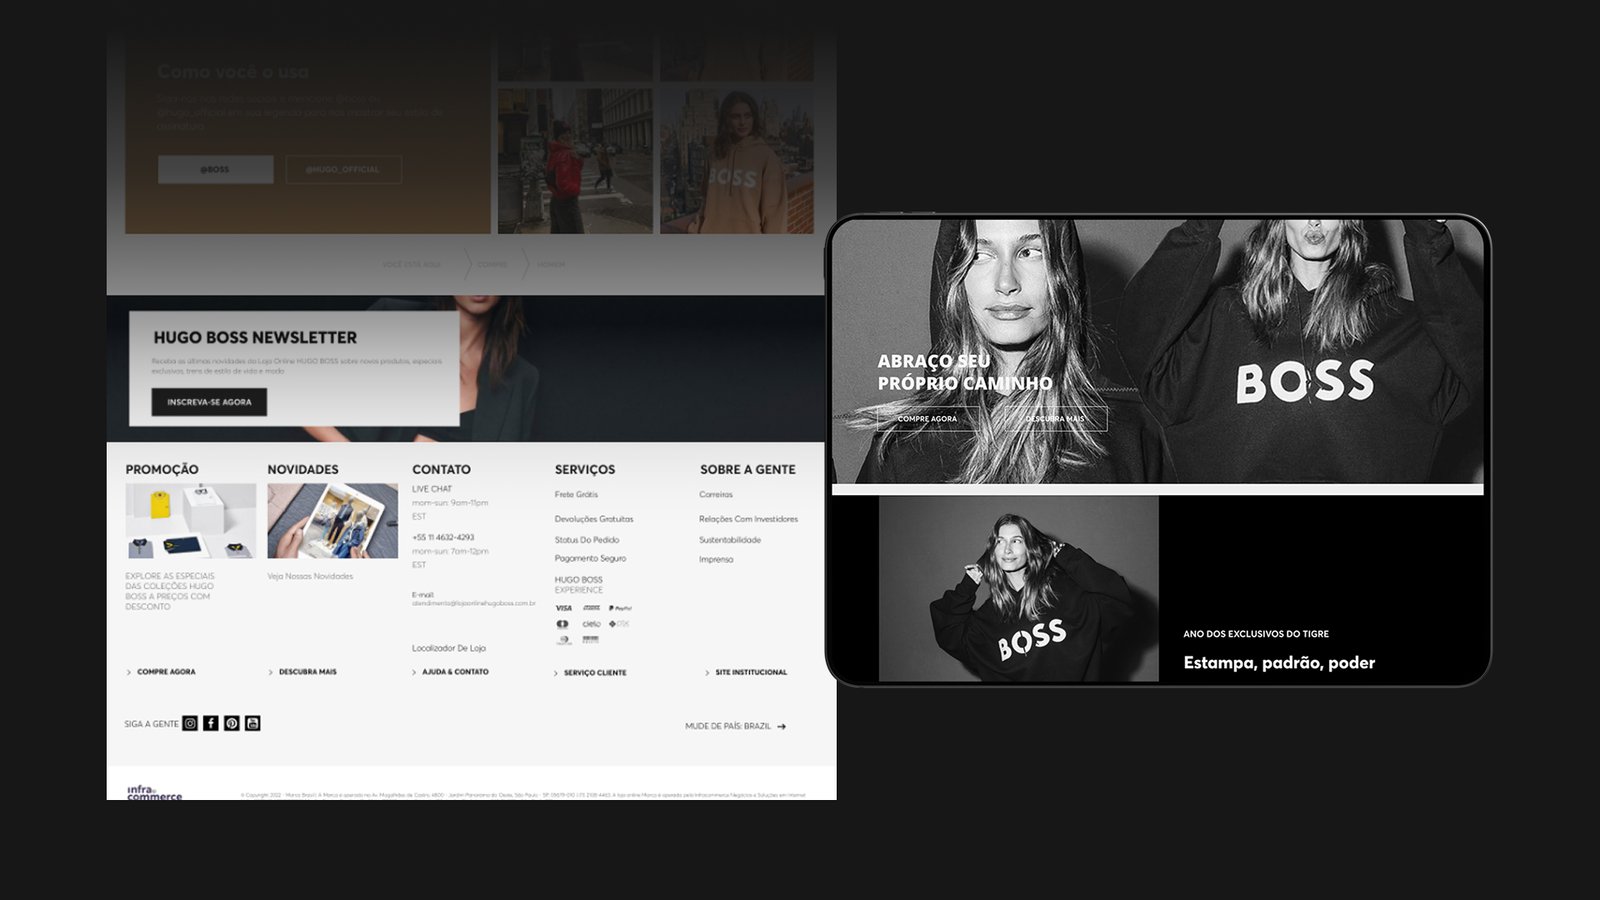
Task: Expand Site Institucional chevron link
Action: [707, 673]
